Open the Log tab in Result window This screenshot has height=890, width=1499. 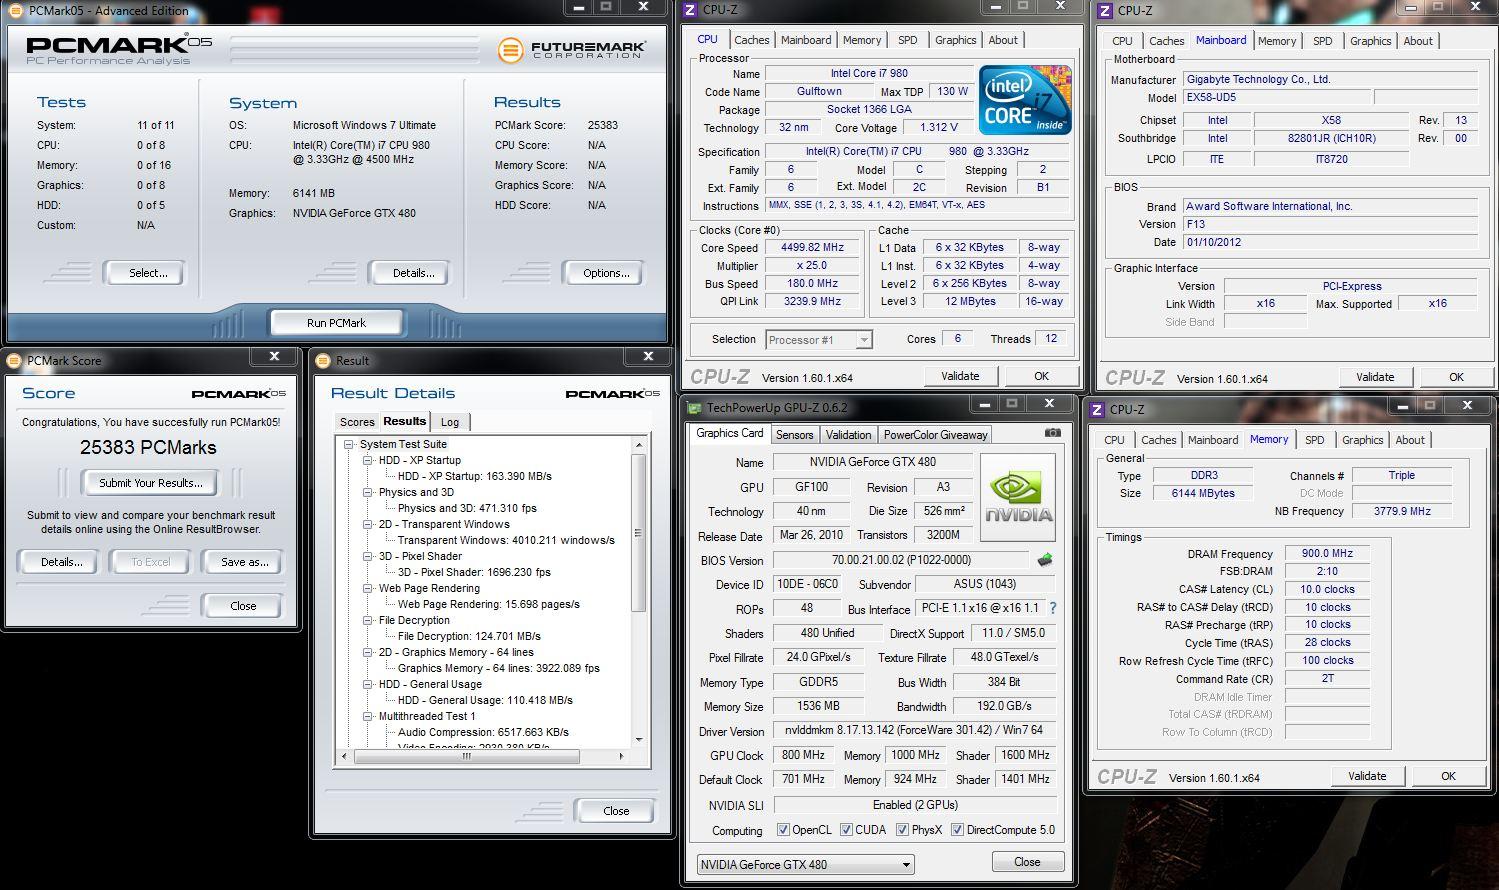[x=450, y=422]
